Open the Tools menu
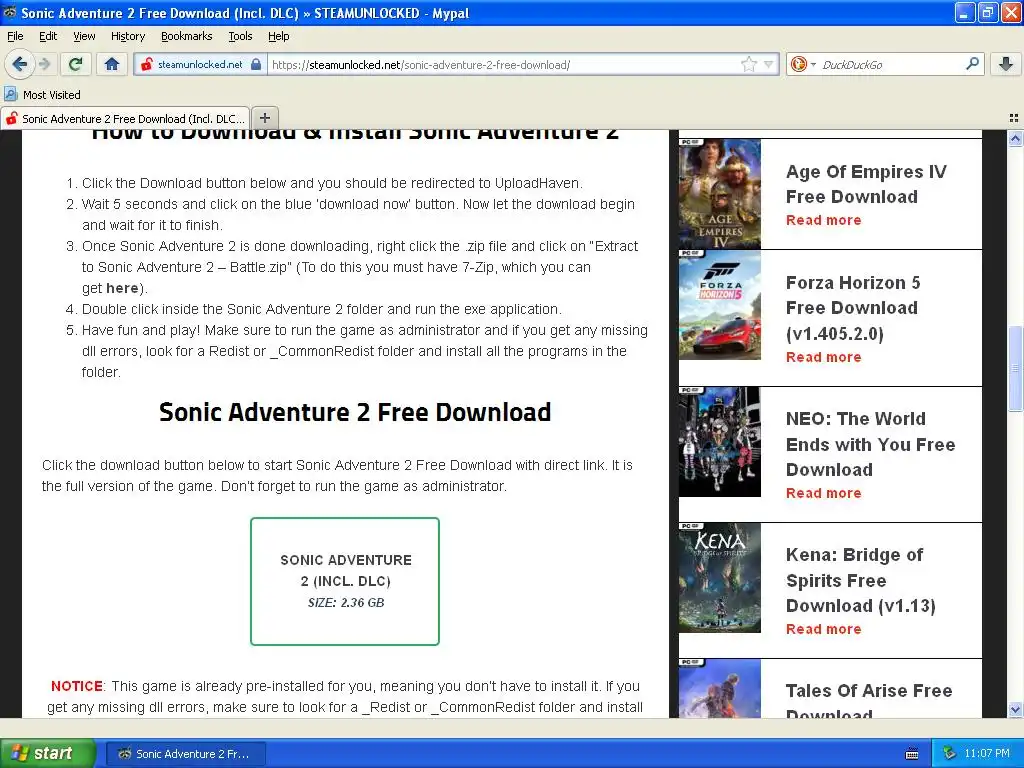 pos(240,37)
